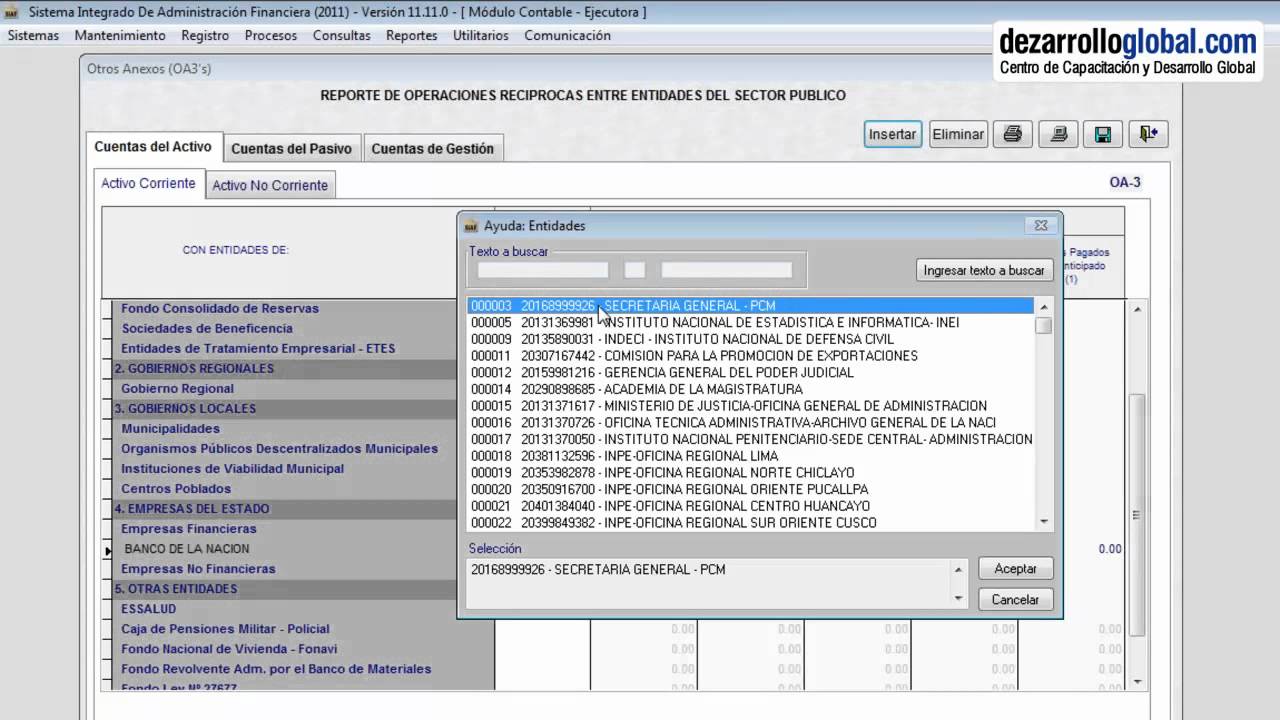The width and height of the screenshot is (1280, 720).
Task: Click the ESSALUD row
Action: 148,608
